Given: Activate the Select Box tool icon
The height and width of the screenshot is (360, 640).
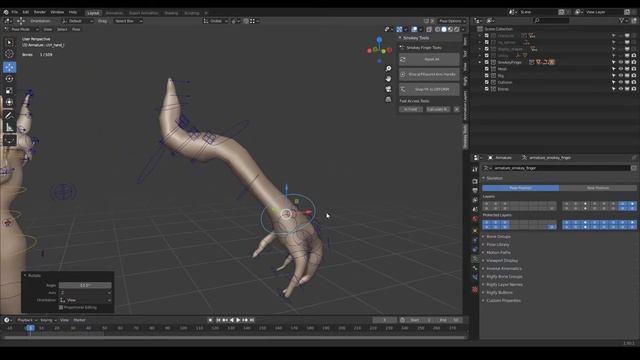Looking at the screenshot, I should tap(9, 42).
